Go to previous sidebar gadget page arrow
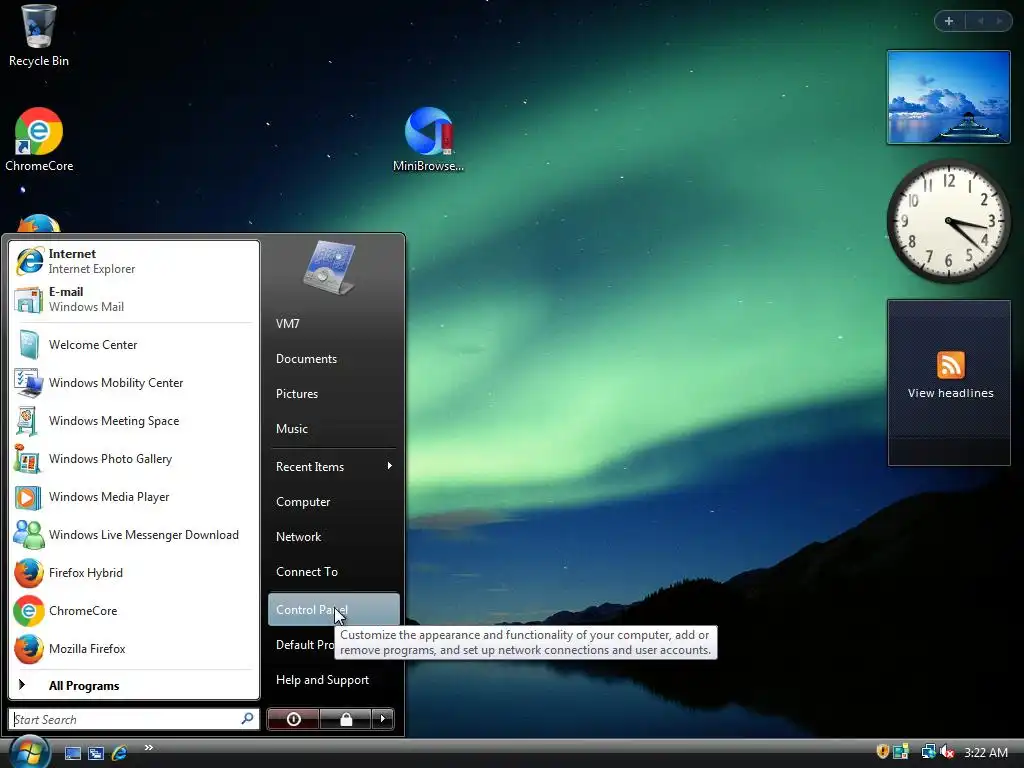Screen dimensions: 1024x768 point(980,21)
